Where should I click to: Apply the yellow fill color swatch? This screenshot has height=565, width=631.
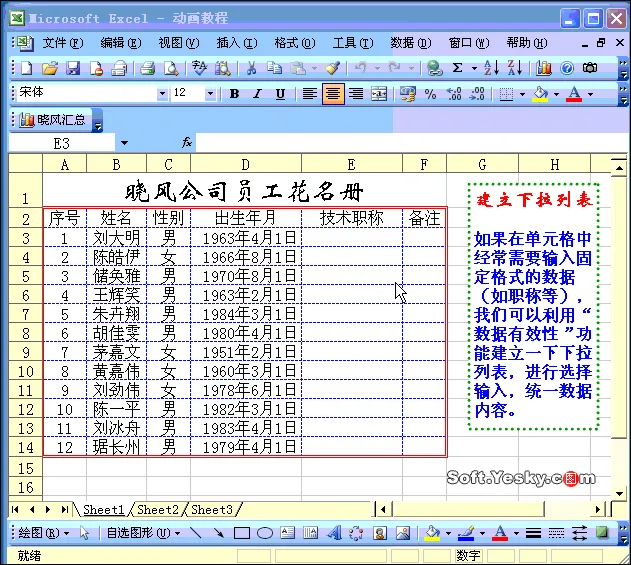coord(540,95)
